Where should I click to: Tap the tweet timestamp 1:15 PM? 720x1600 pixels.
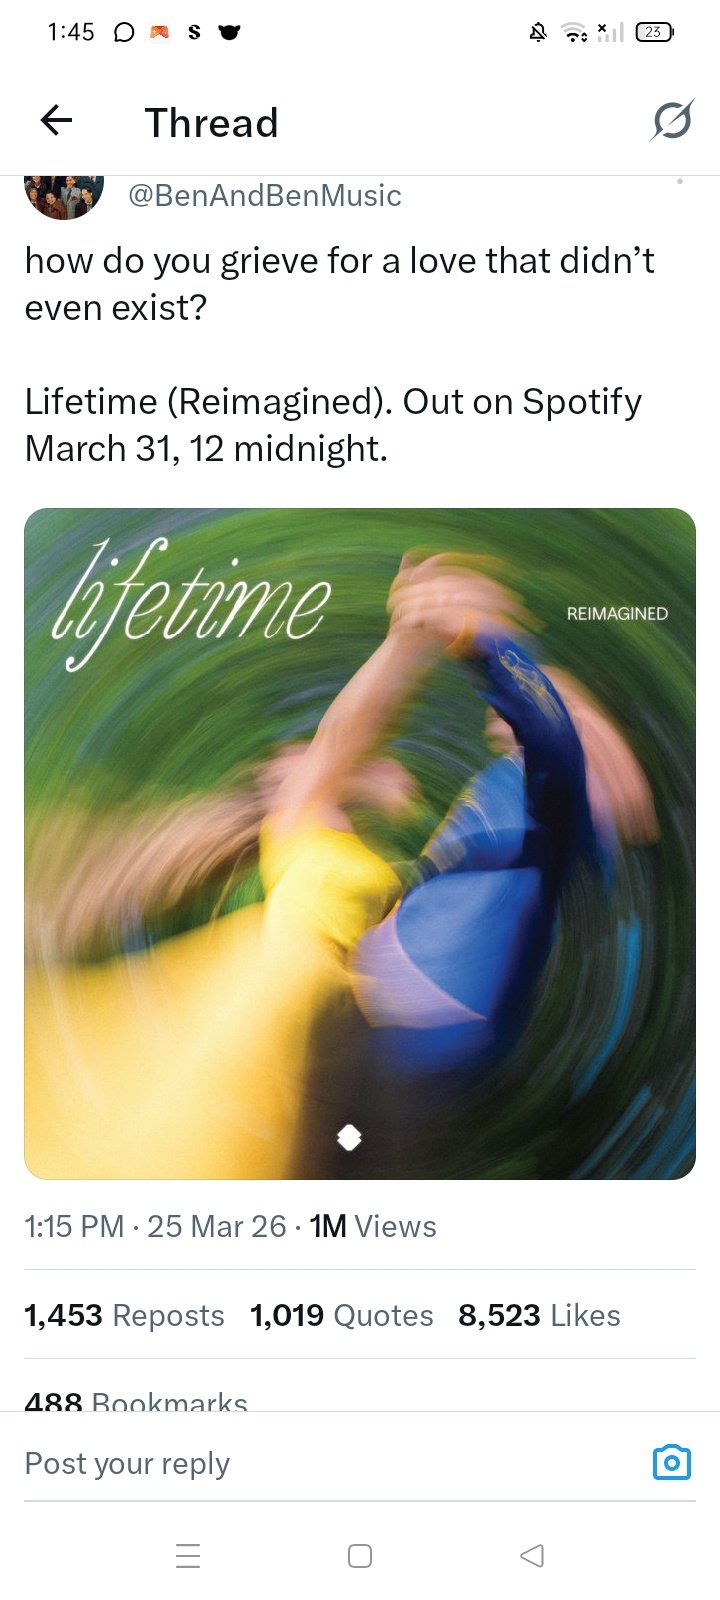point(74,1226)
